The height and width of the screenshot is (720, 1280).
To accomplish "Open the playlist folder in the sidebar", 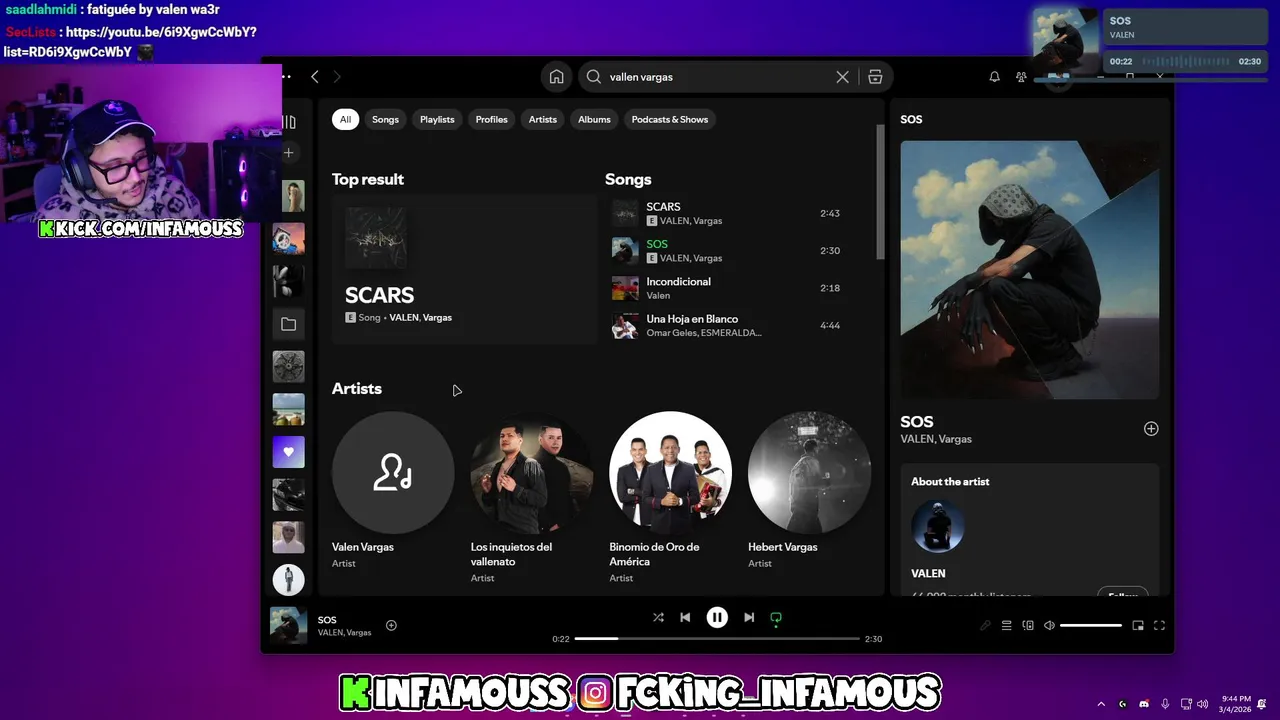I will (x=289, y=324).
